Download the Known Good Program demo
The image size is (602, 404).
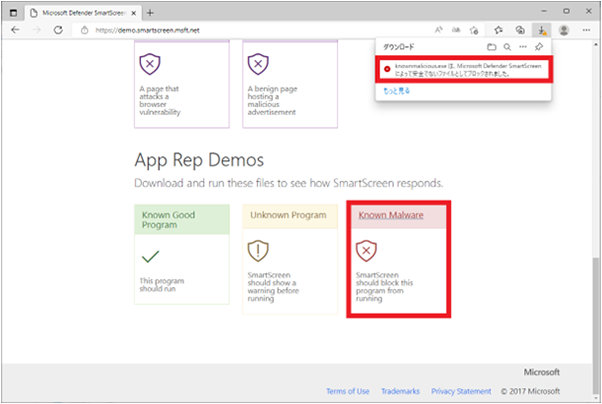182,254
